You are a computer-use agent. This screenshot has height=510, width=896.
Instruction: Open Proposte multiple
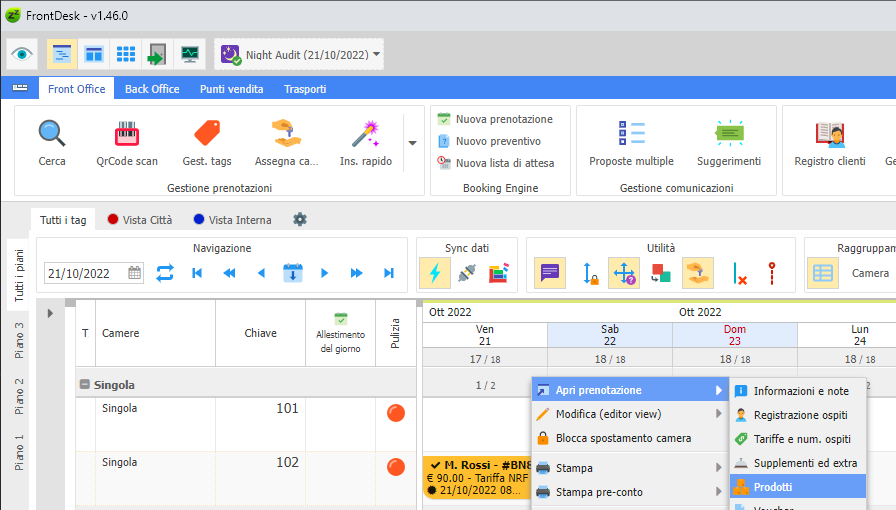[x=631, y=142]
